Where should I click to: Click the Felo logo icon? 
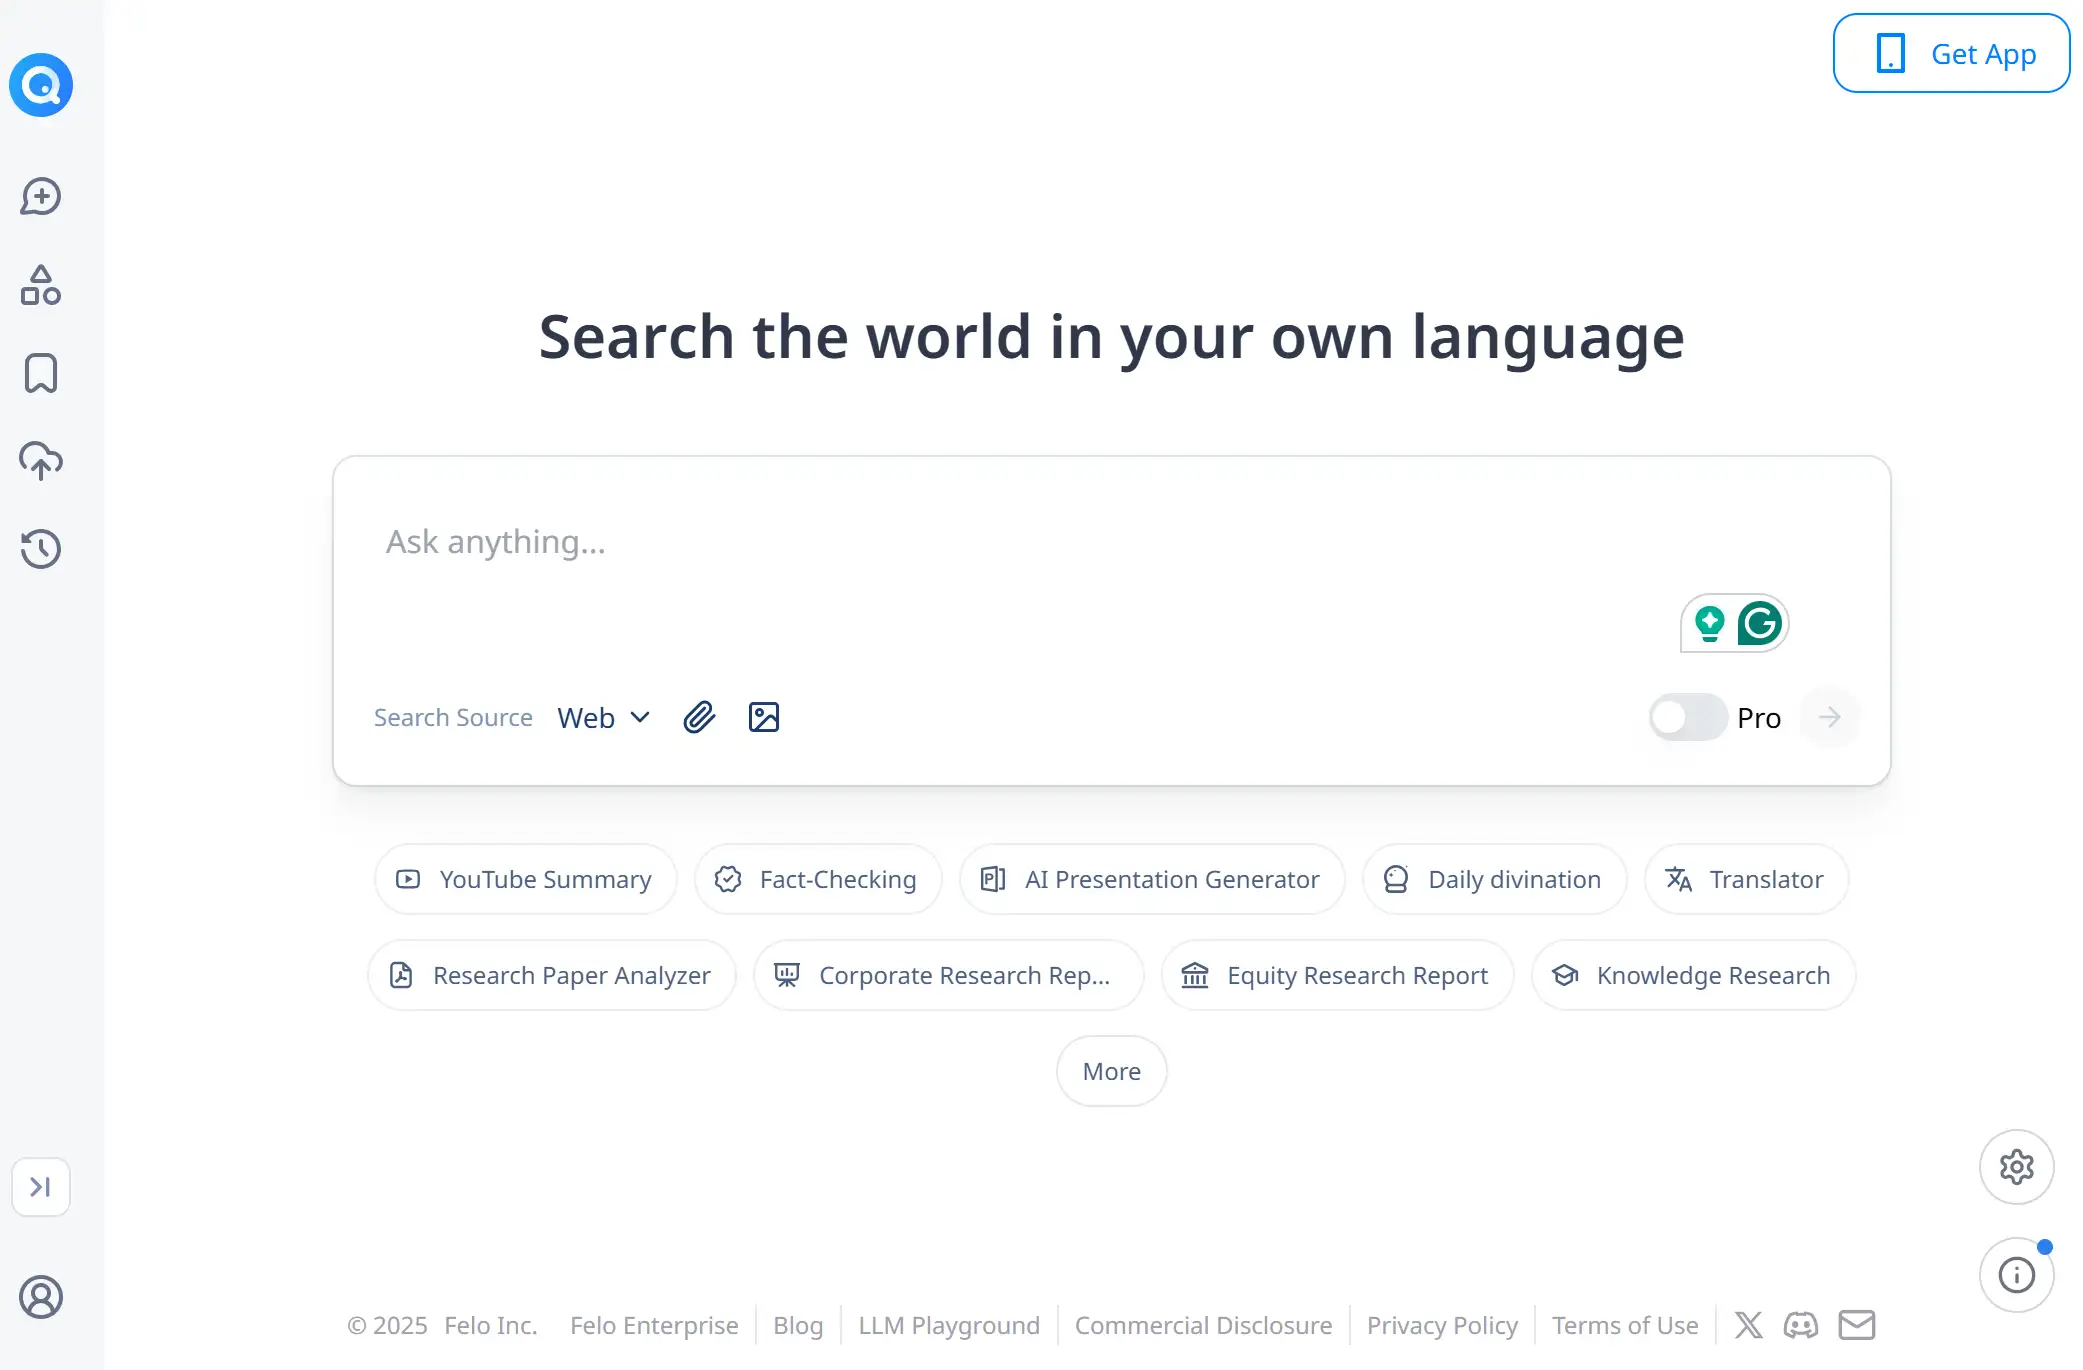point(41,85)
